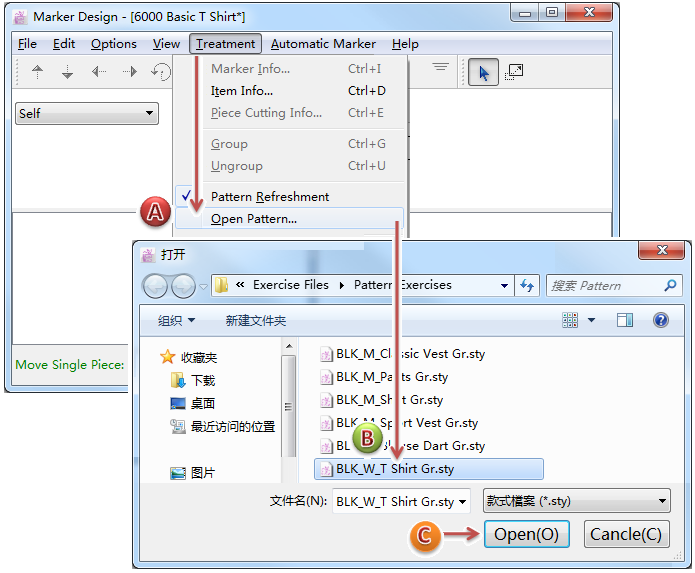Toggle the preview pane icon

(625, 320)
